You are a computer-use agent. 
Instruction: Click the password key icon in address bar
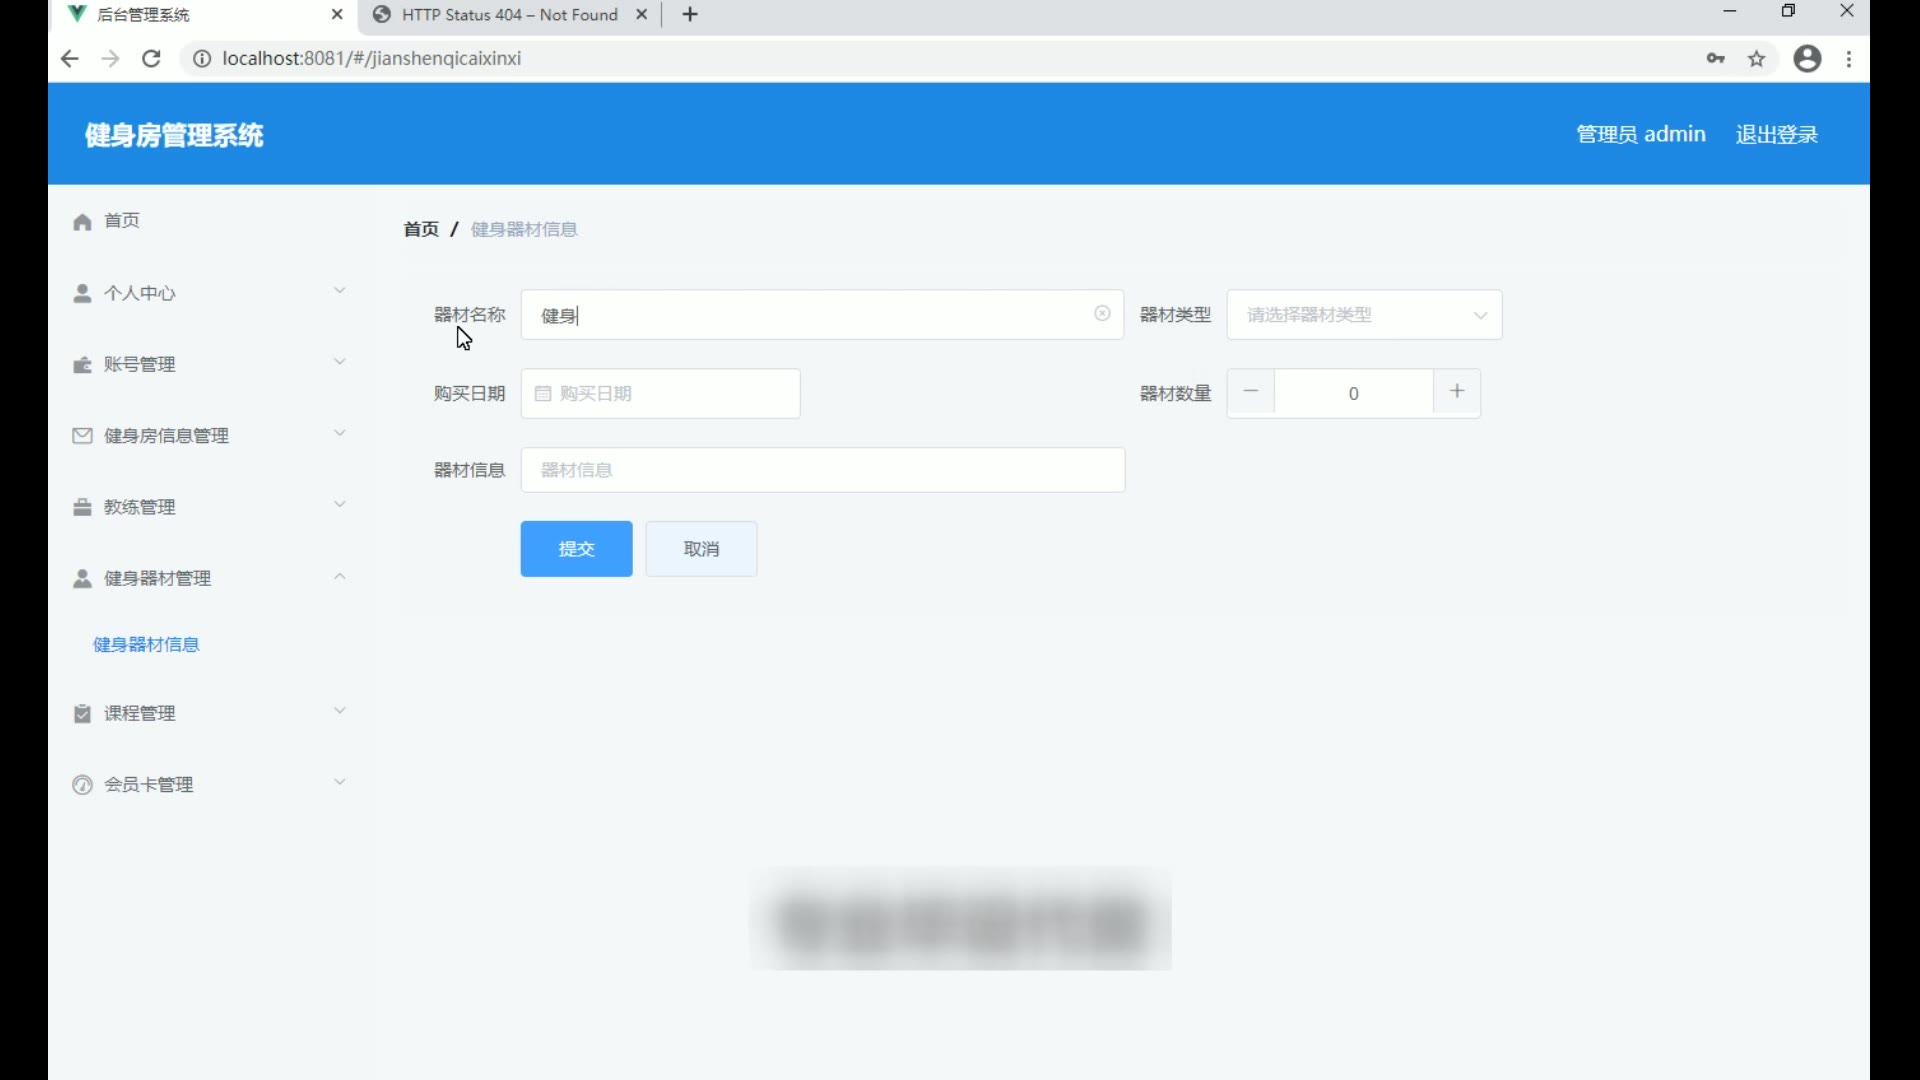coord(1716,59)
